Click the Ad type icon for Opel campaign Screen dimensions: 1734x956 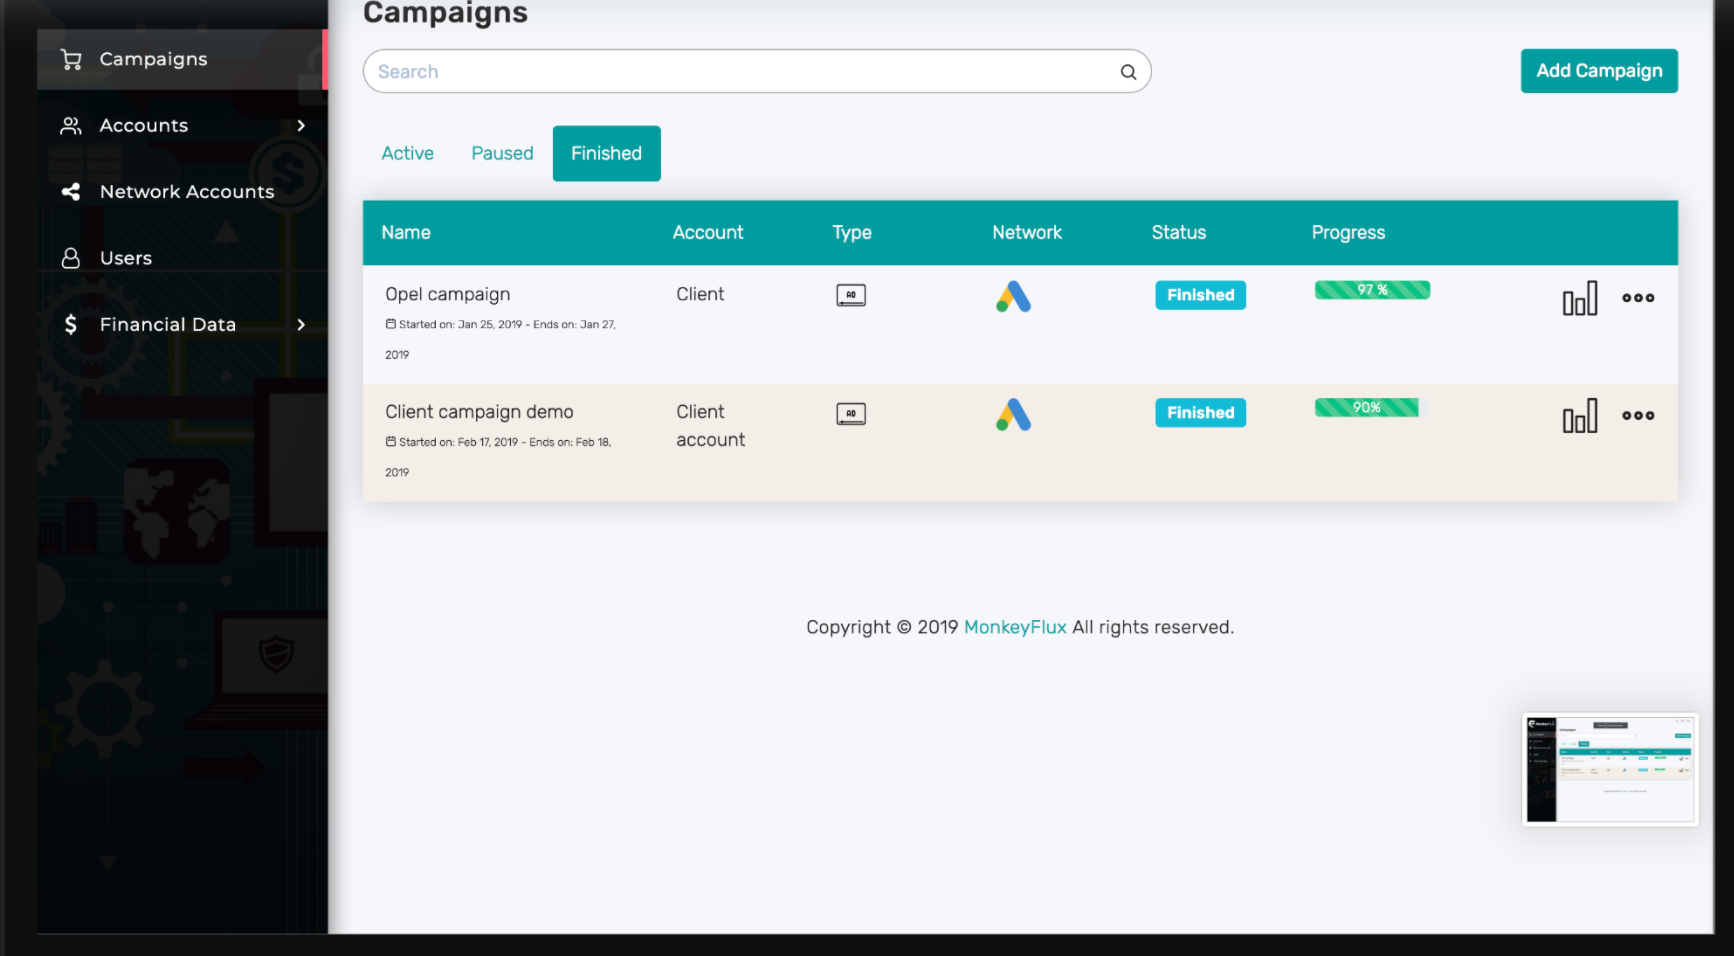851,294
